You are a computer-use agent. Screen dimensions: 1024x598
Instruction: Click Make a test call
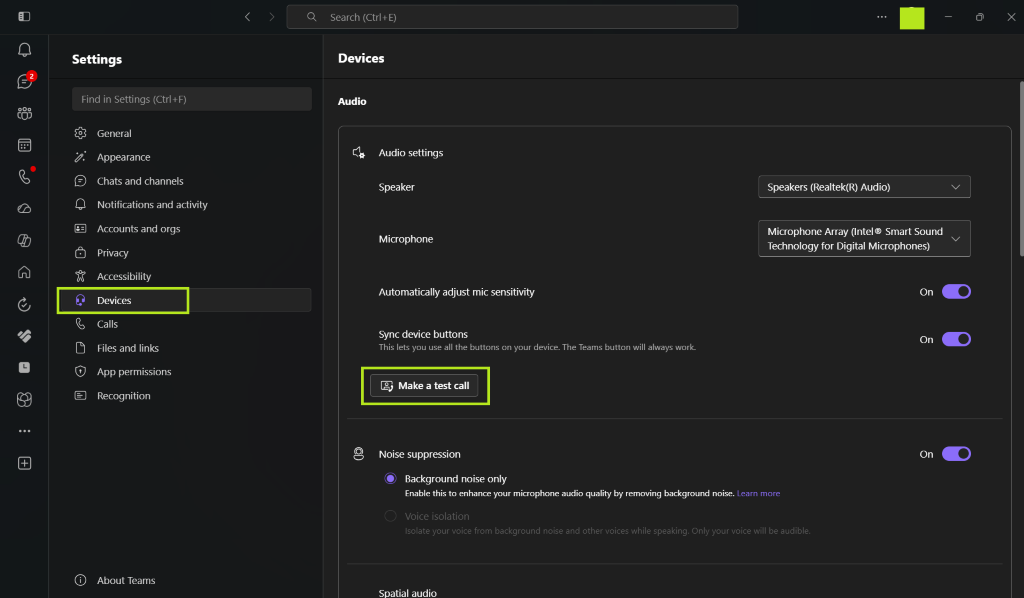424,386
